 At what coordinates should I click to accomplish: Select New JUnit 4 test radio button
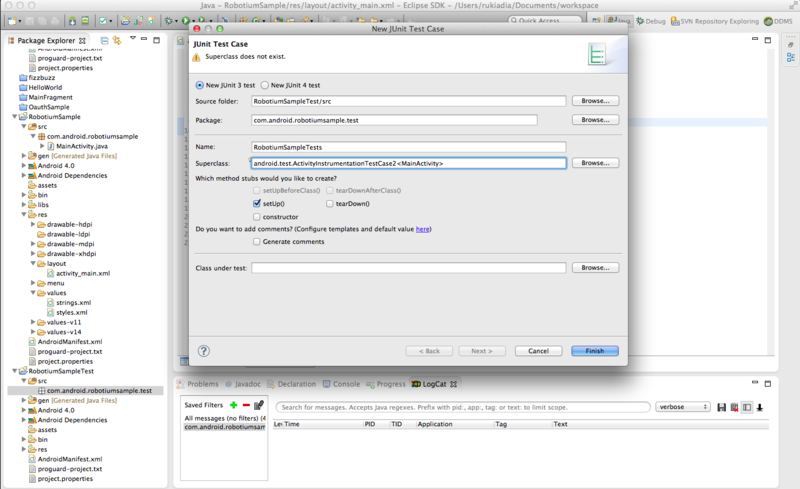click(x=265, y=85)
